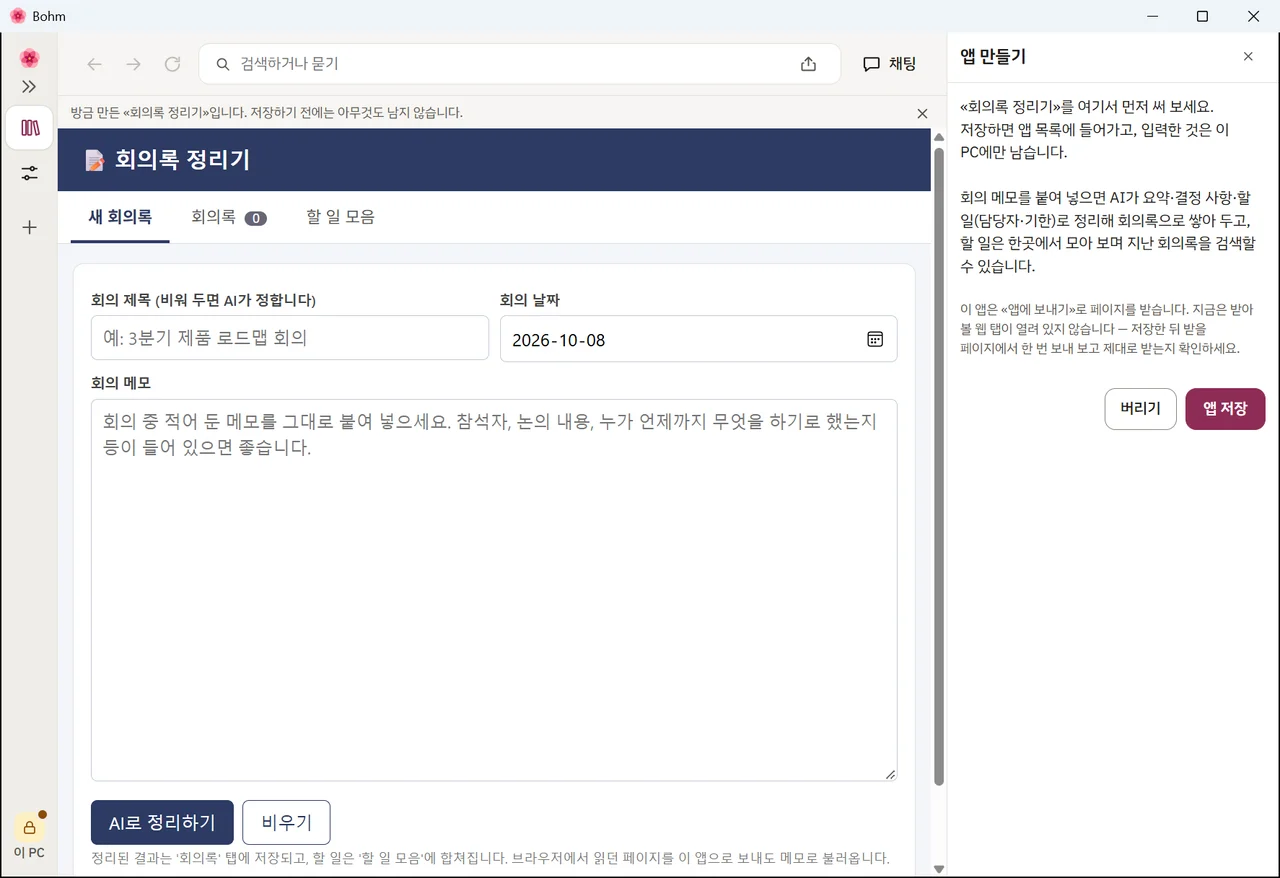Image resolution: width=1280 pixels, height=878 pixels.
Task: Go back with the left arrow
Action: coord(94,64)
